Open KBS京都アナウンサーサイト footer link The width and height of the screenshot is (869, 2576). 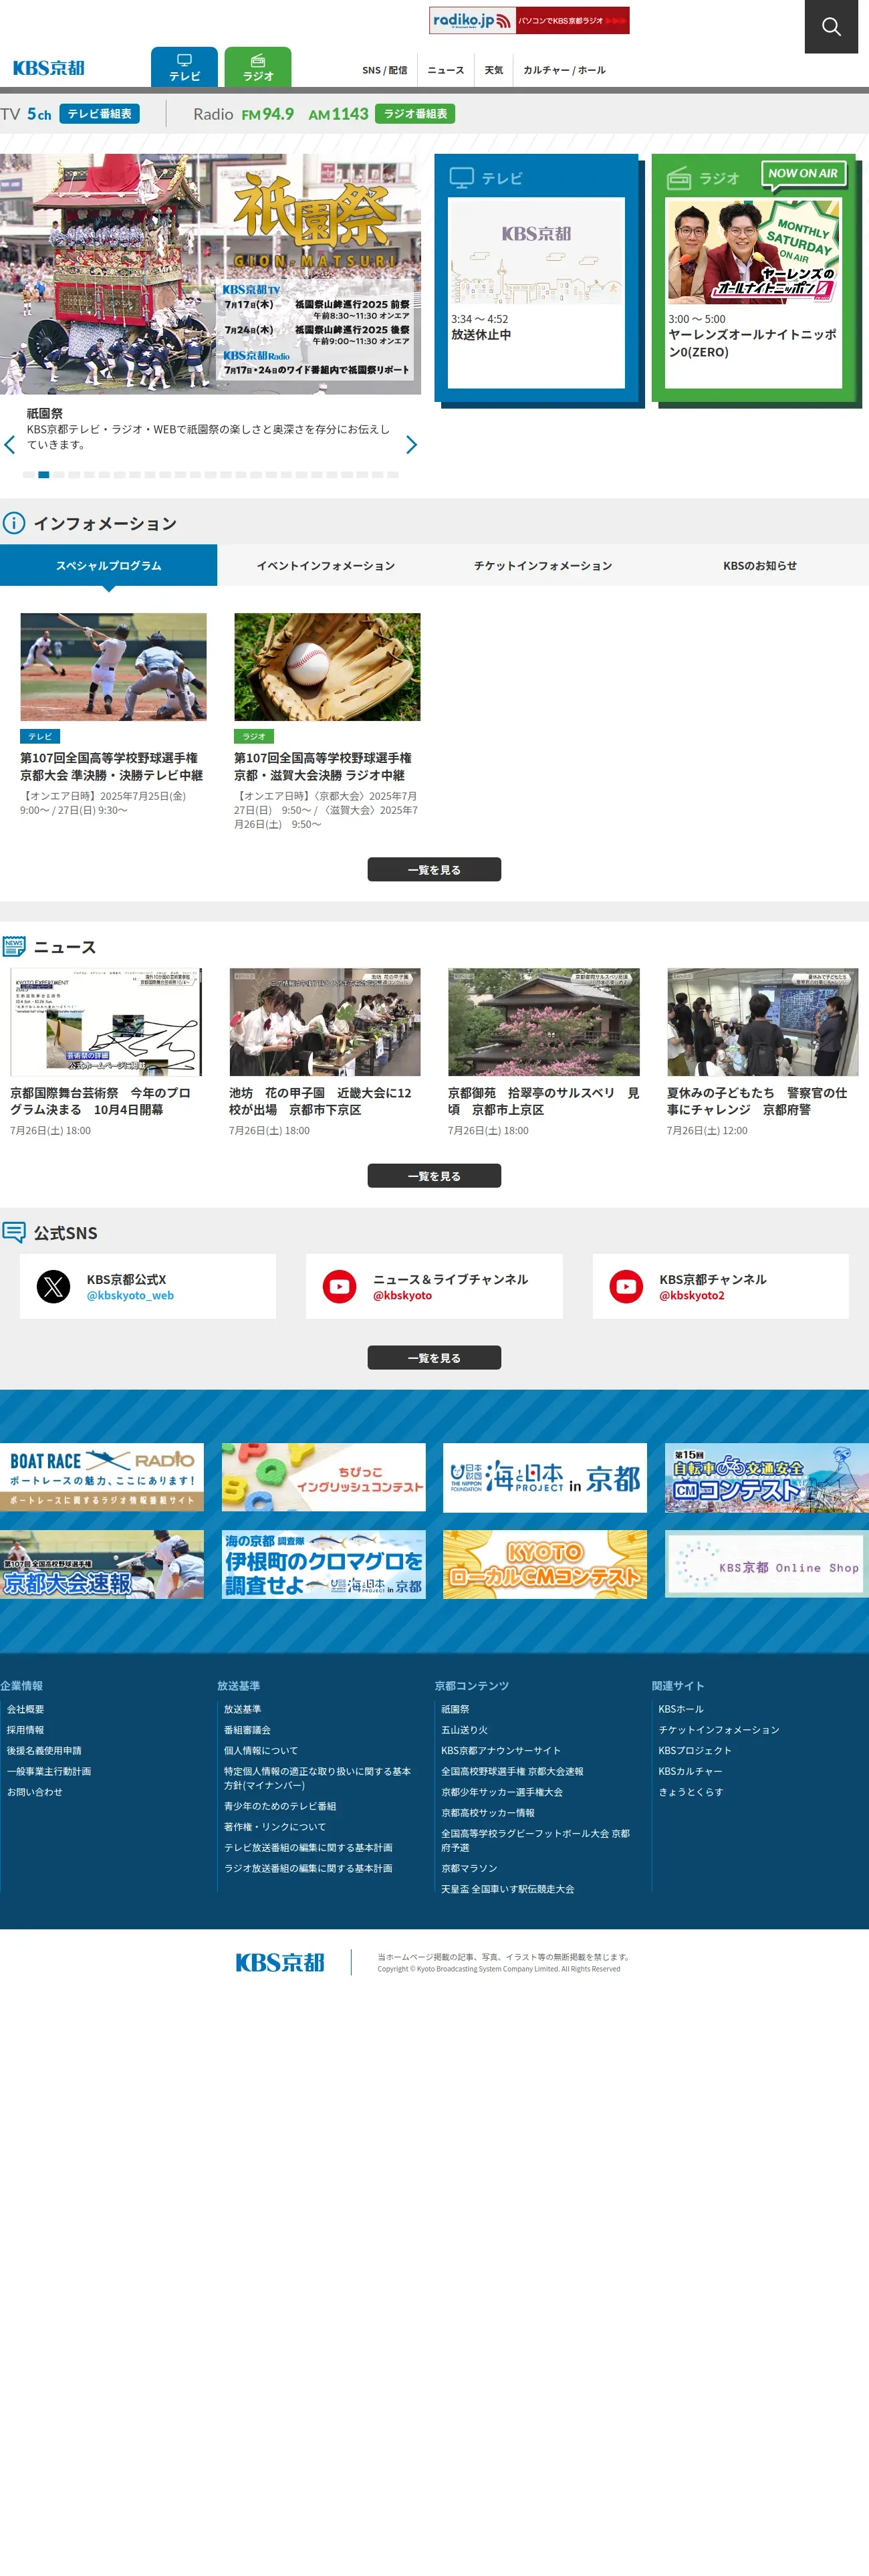point(501,1751)
